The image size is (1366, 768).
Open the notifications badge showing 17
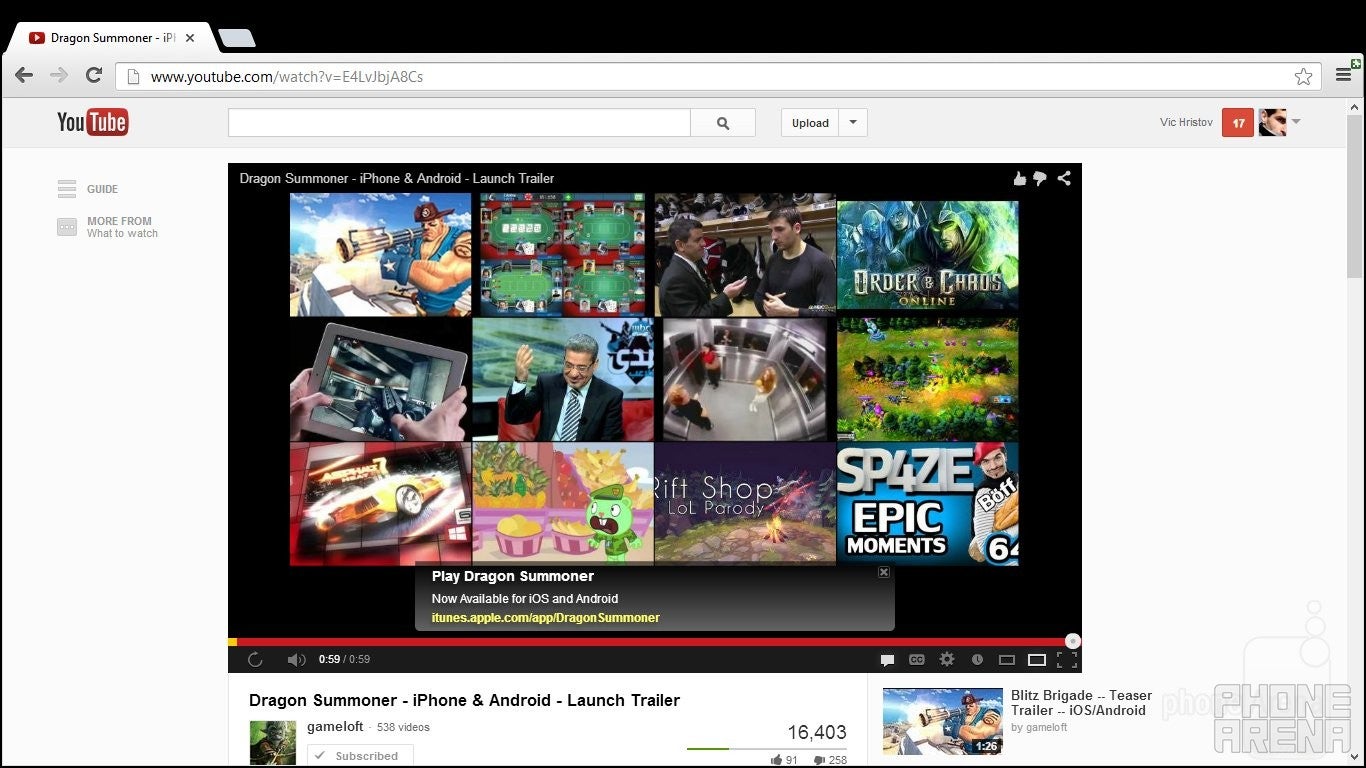pyautogui.click(x=1238, y=123)
